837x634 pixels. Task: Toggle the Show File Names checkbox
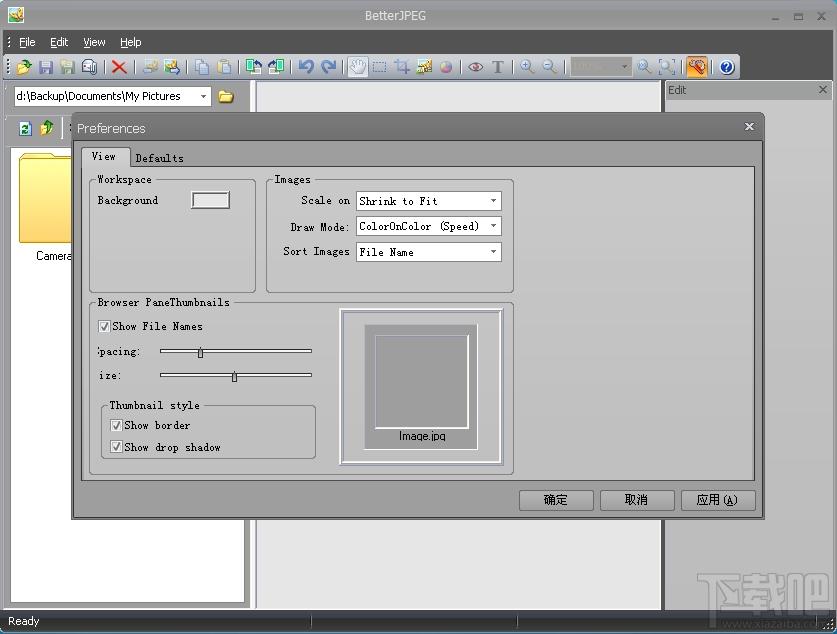pyautogui.click(x=104, y=326)
